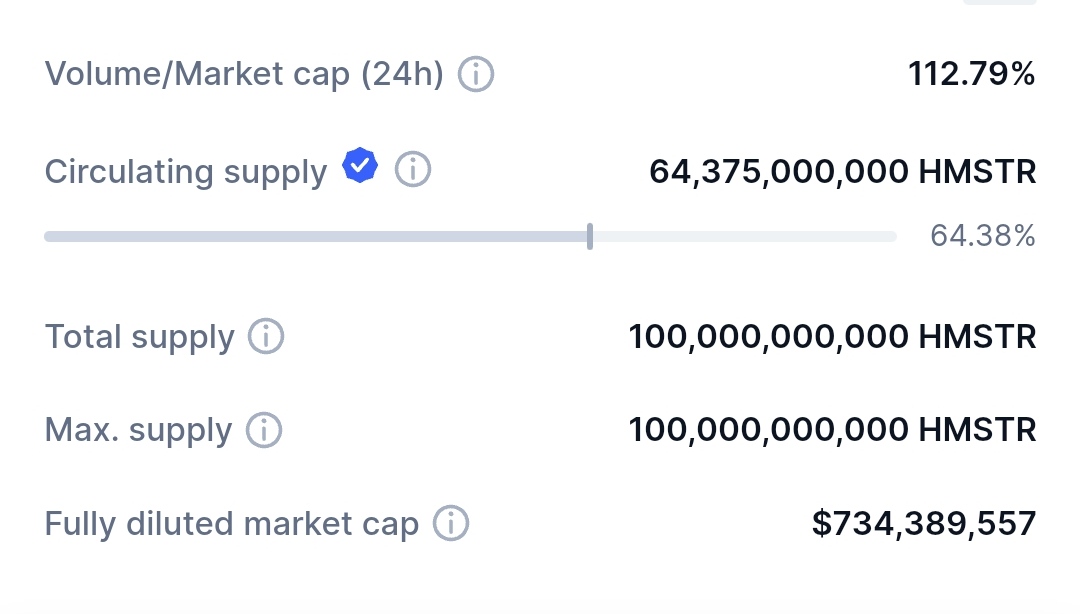Screen dimensions: 1080x614
Task: Click the $734,389,557 fully diluted value
Action: click(x=923, y=523)
